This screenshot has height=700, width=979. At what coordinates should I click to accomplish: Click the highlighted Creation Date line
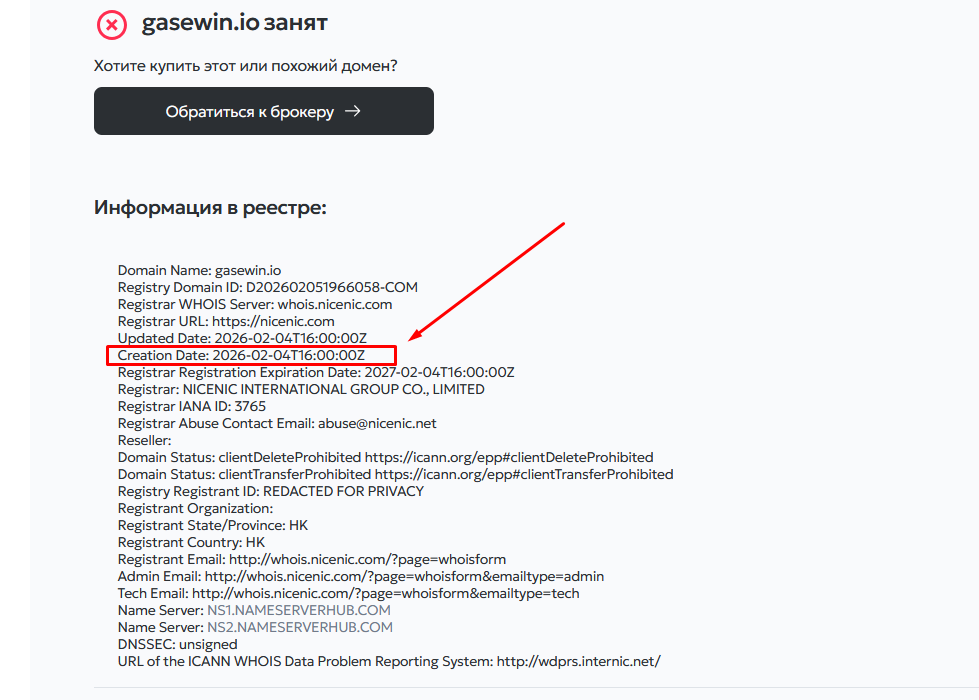[251, 355]
